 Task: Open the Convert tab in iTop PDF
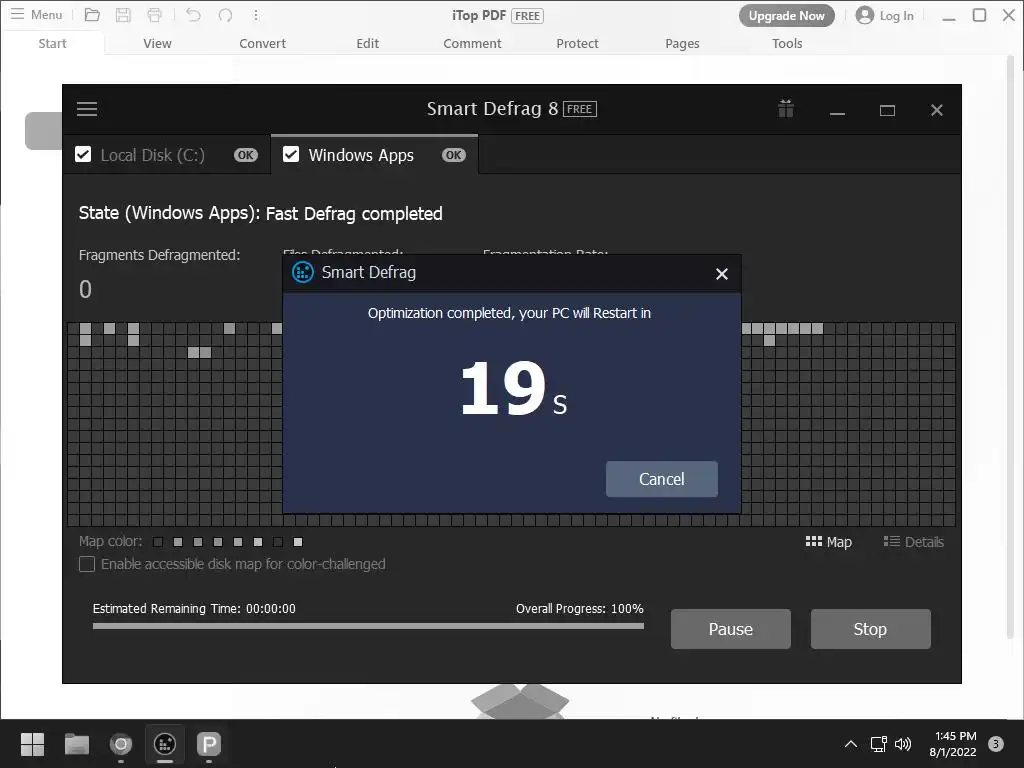pyautogui.click(x=263, y=43)
